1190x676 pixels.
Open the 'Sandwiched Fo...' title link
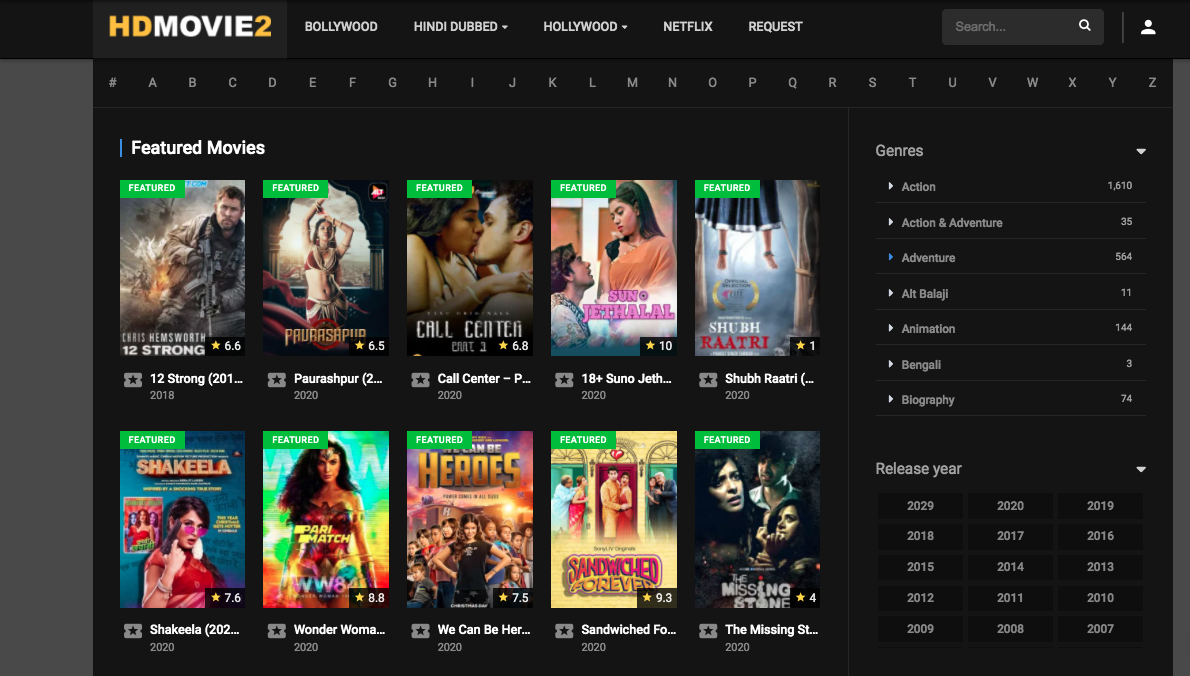[628, 630]
